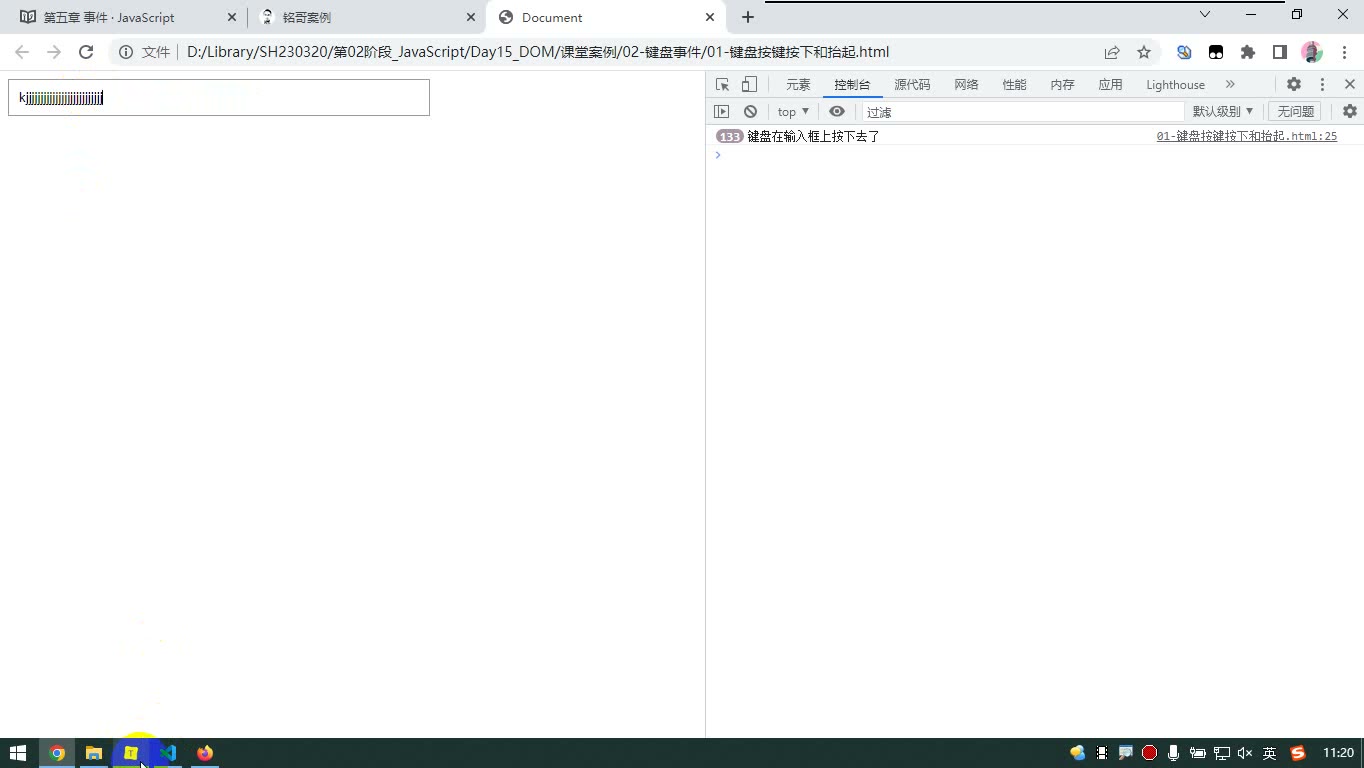Bookmark this page with star icon
The image size is (1364, 768).
1144,52
